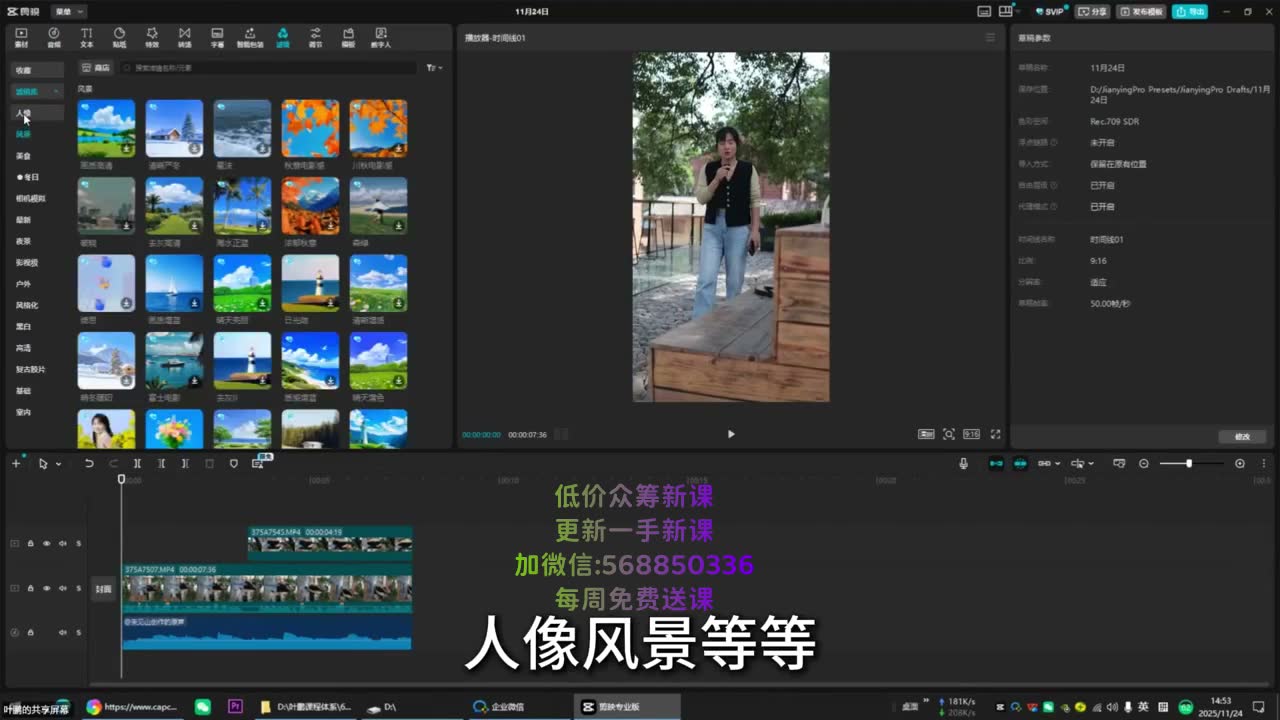Select the 美食 food filter category

click(23, 156)
